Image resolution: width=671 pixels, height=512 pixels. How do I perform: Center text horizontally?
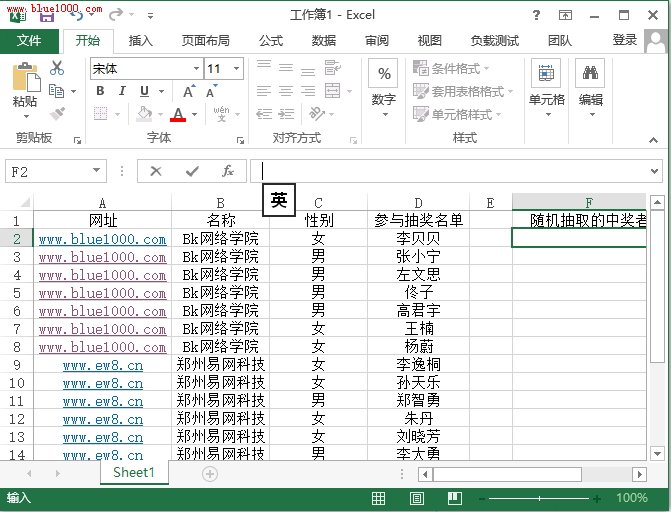click(286, 91)
